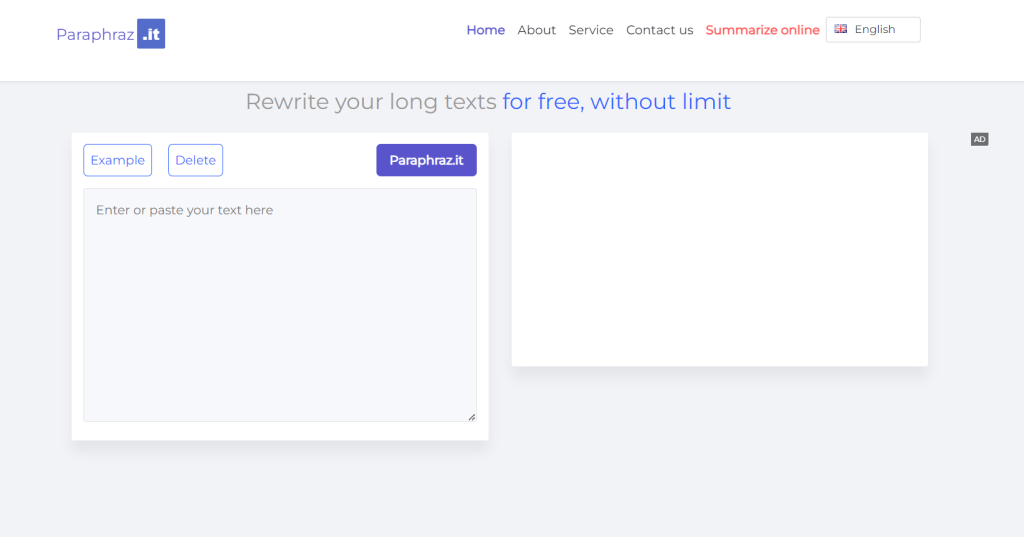Click the dark AD badge
Image resolution: width=1024 pixels, height=537 pixels.
point(979,139)
